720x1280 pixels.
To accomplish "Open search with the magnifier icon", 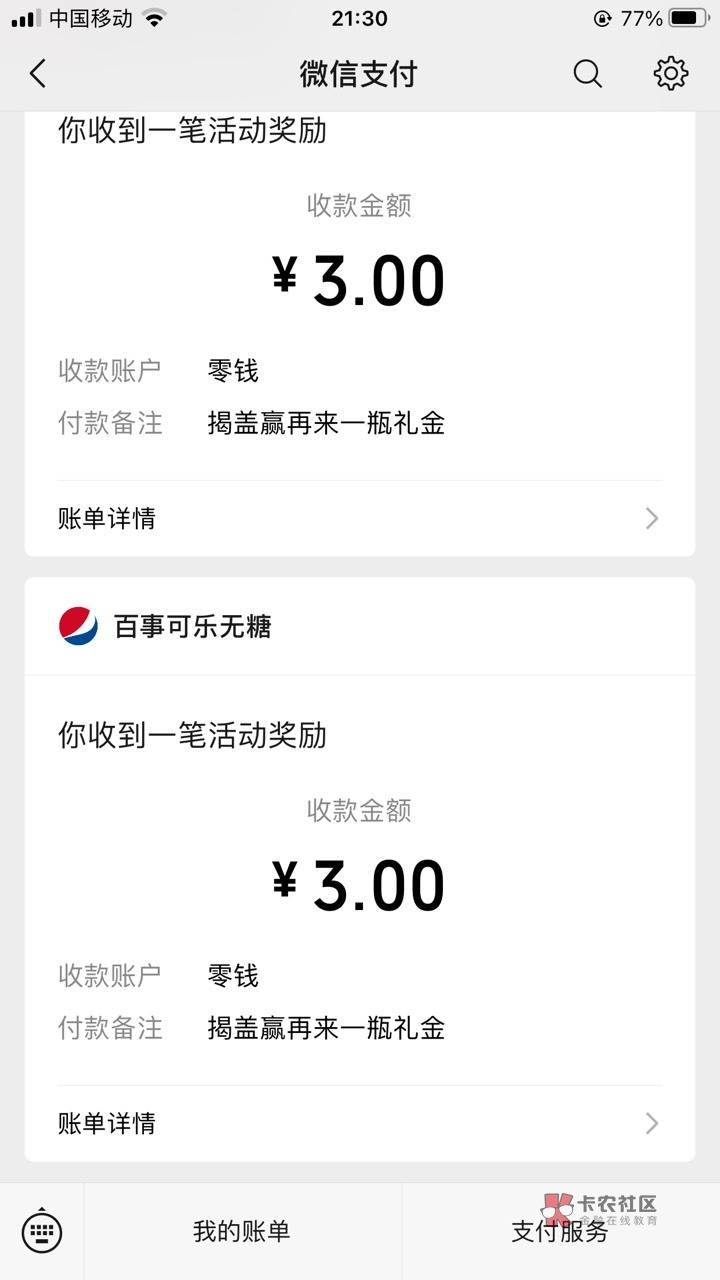I will 588,74.
